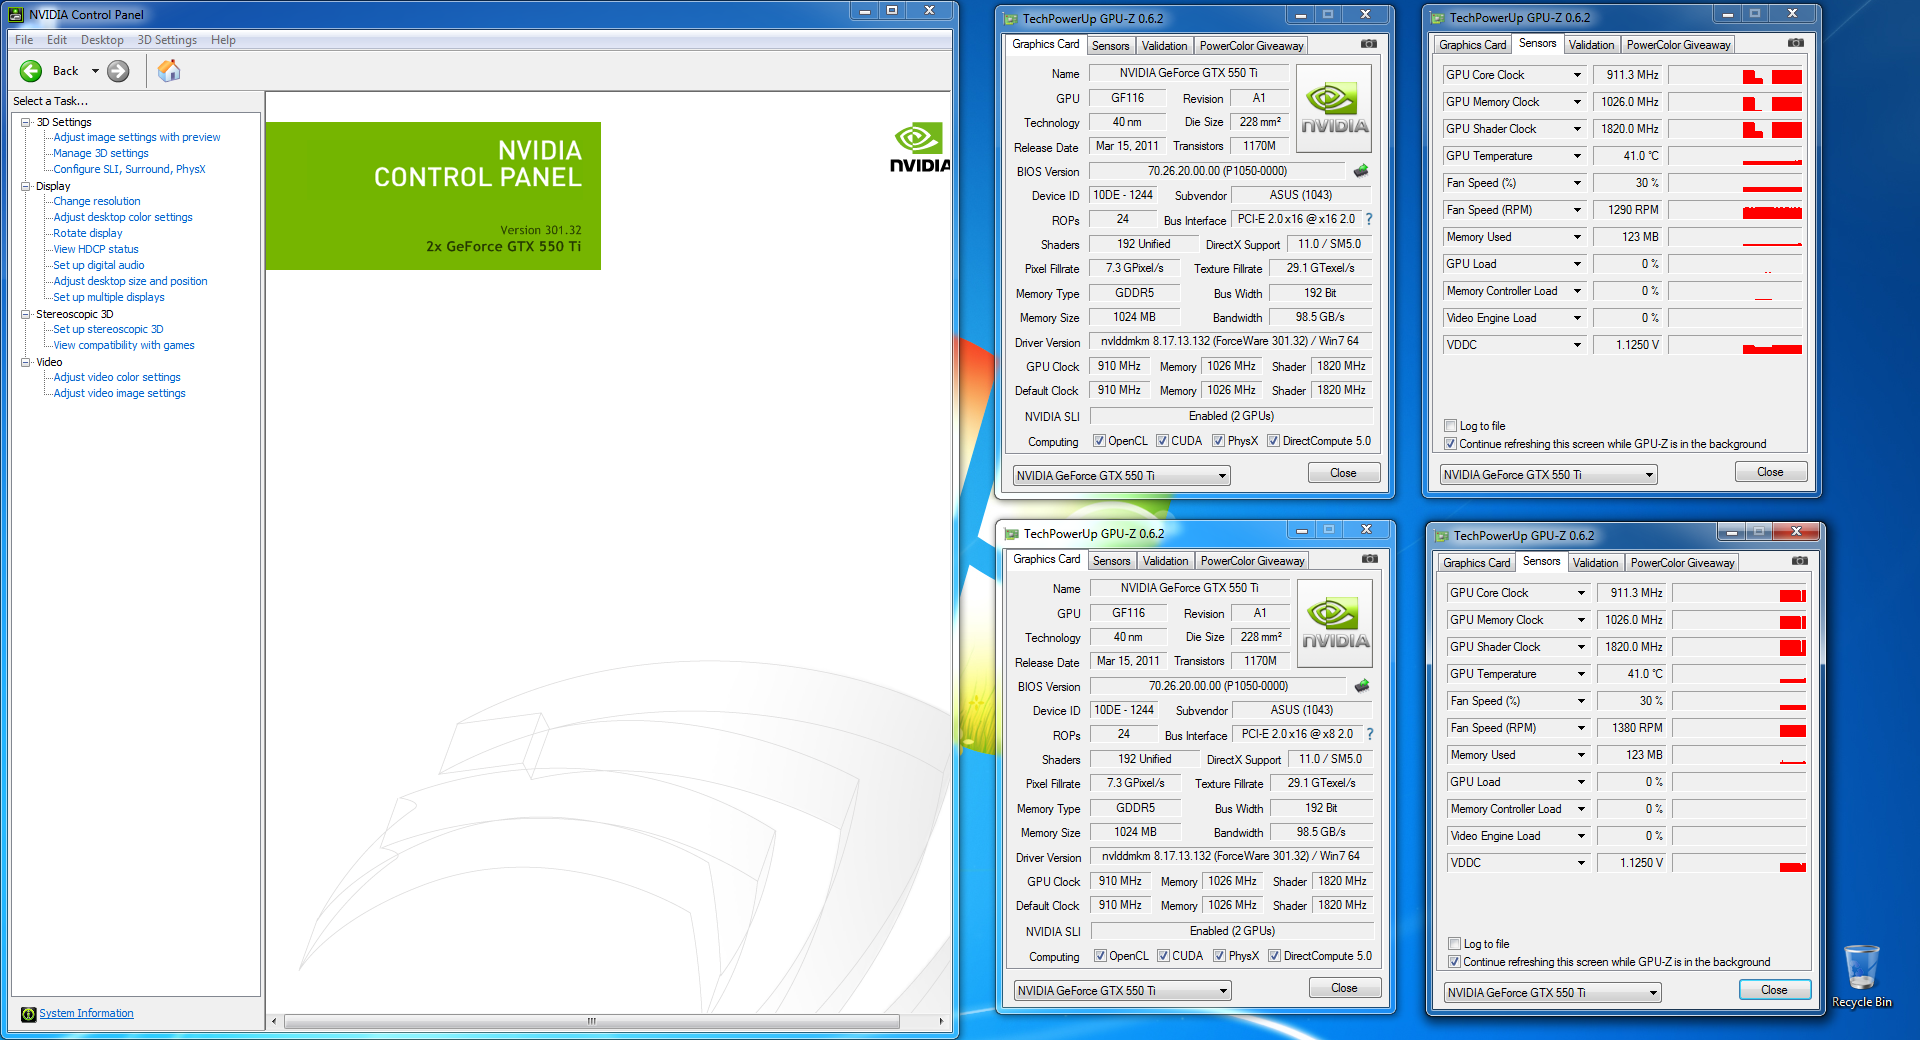Click camera screenshot icon in upper Sensors window
Viewport: 1920px width, 1040px height.
1796,43
